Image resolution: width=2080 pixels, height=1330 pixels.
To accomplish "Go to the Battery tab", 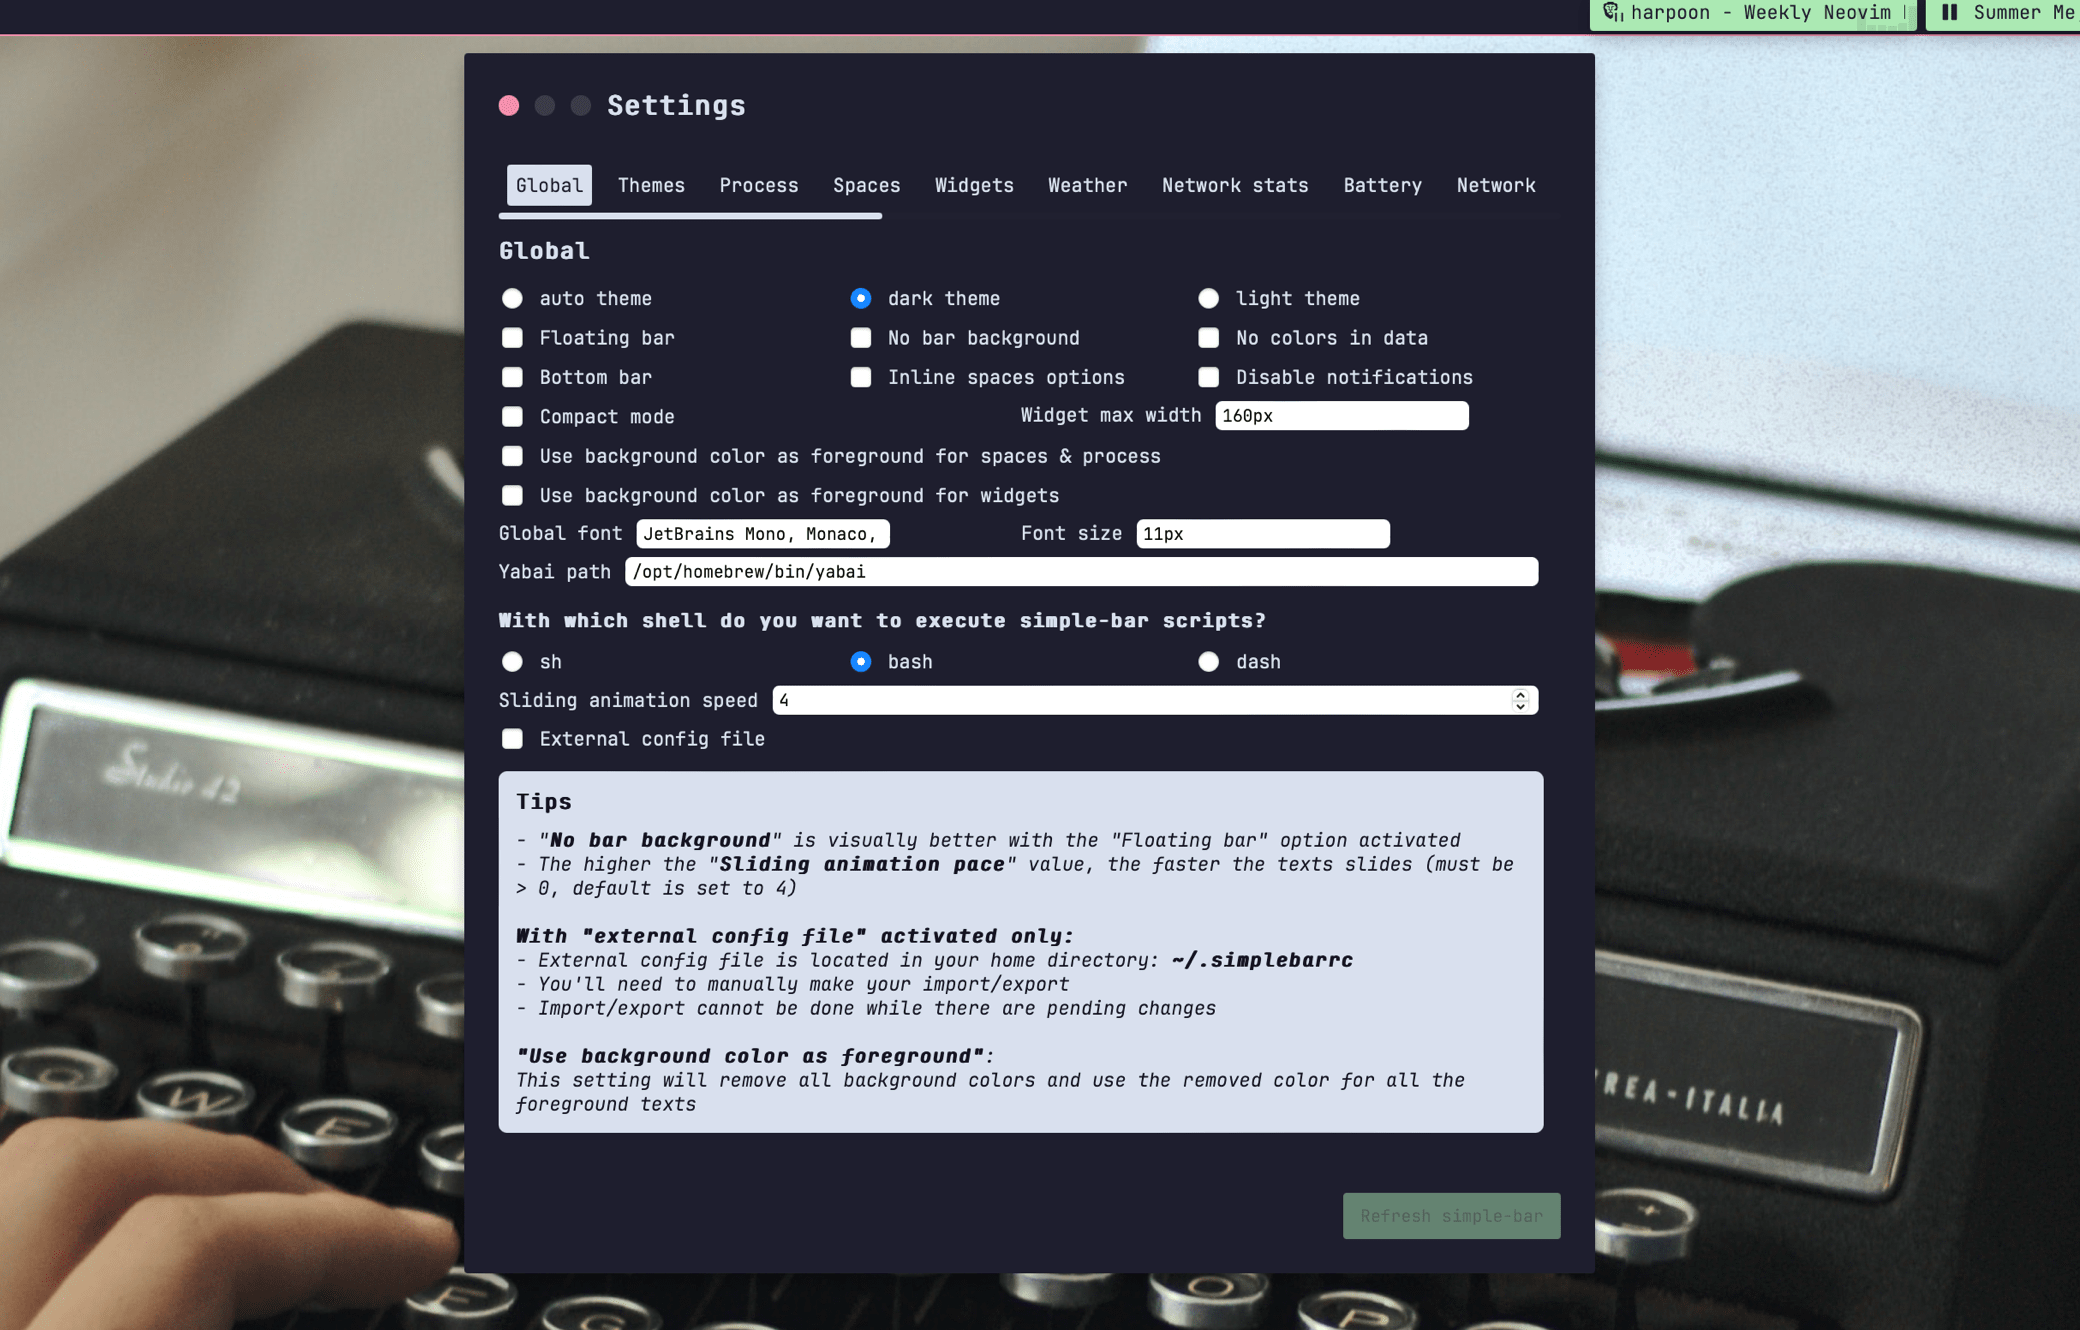I will (x=1382, y=186).
